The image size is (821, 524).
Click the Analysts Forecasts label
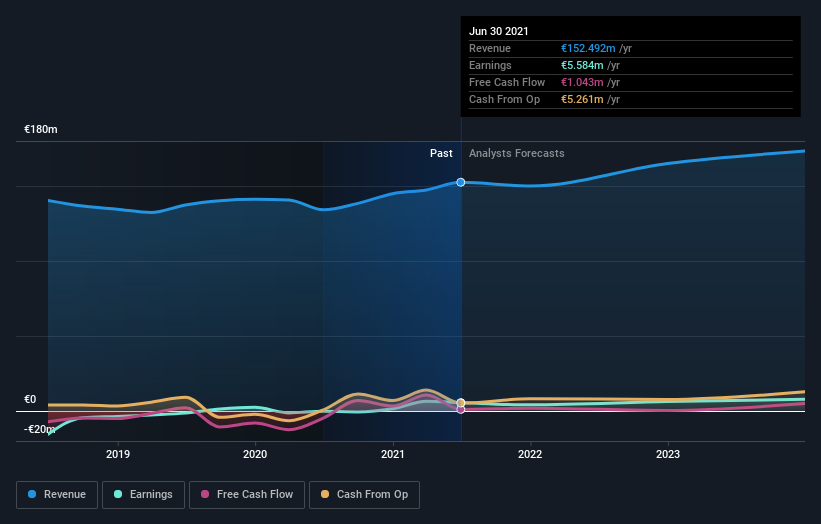point(517,153)
